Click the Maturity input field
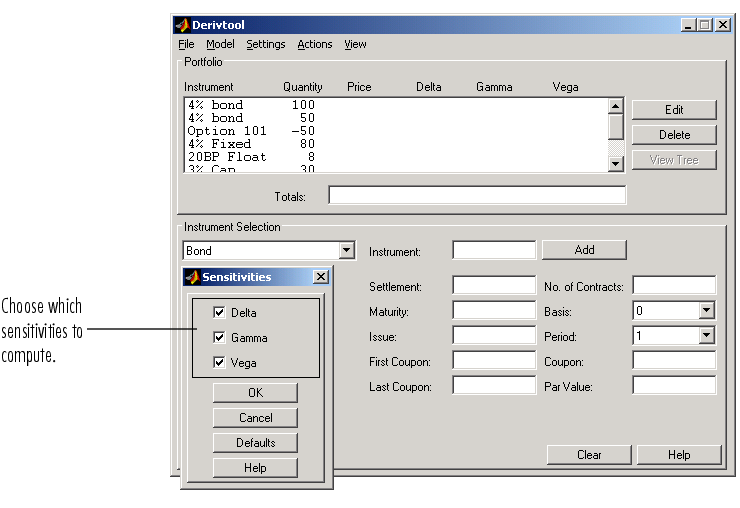Image resolution: width=740 pixels, height=508 pixels. (x=494, y=310)
